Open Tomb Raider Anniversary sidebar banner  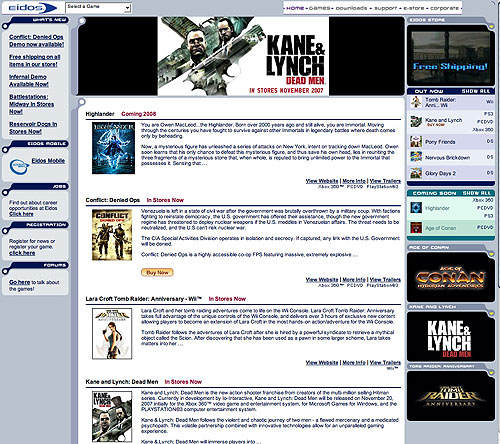tap(451, 396)
